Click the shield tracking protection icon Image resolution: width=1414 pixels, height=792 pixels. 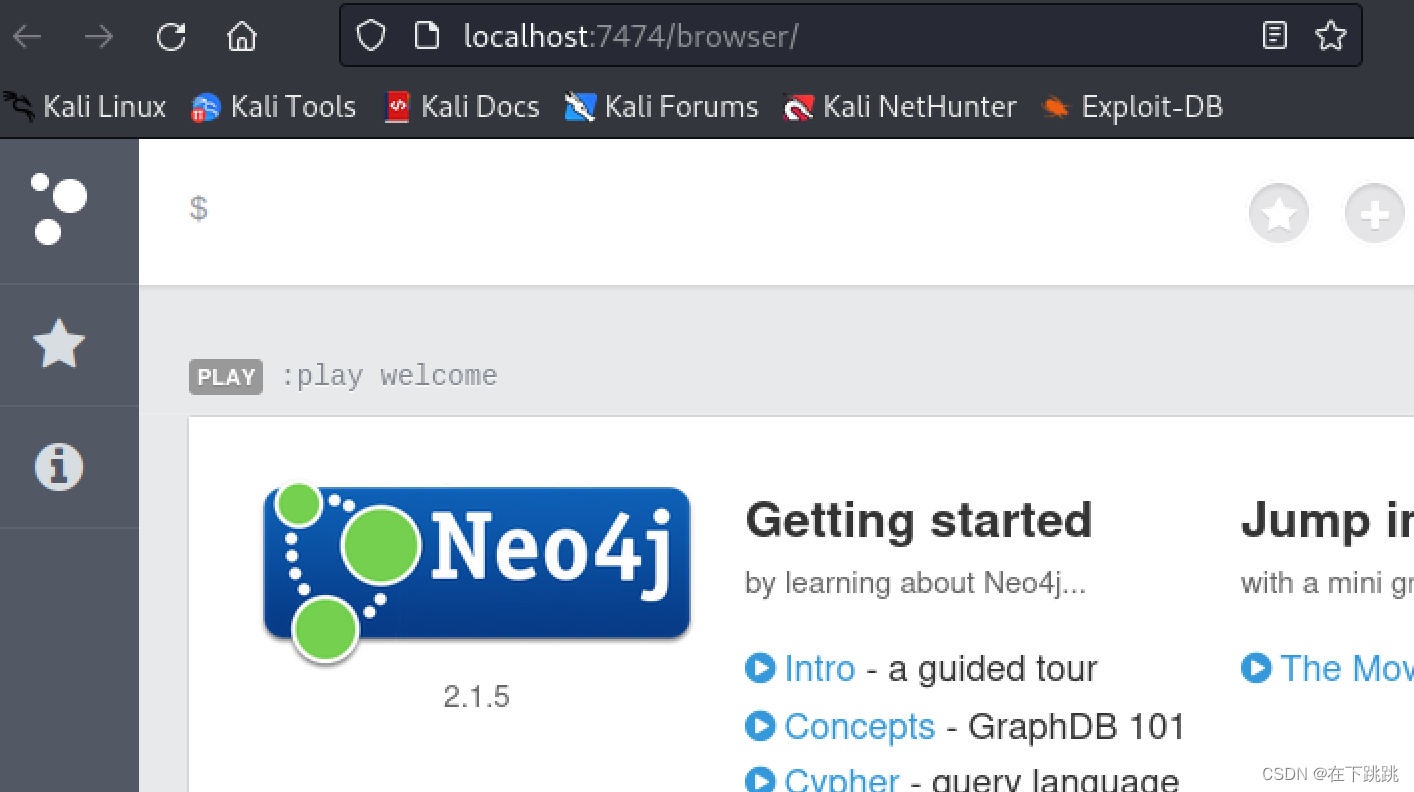[x=371, y=37]
